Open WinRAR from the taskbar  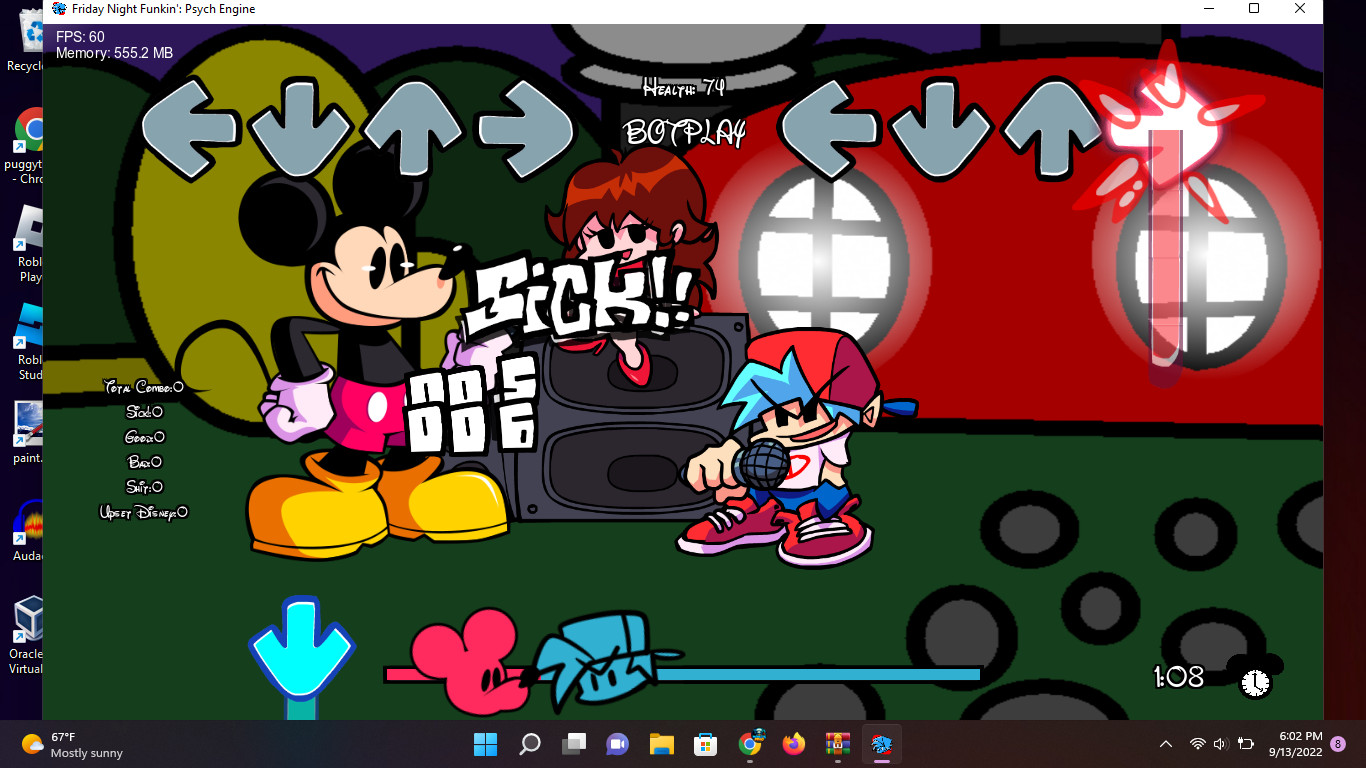(837, 744)
